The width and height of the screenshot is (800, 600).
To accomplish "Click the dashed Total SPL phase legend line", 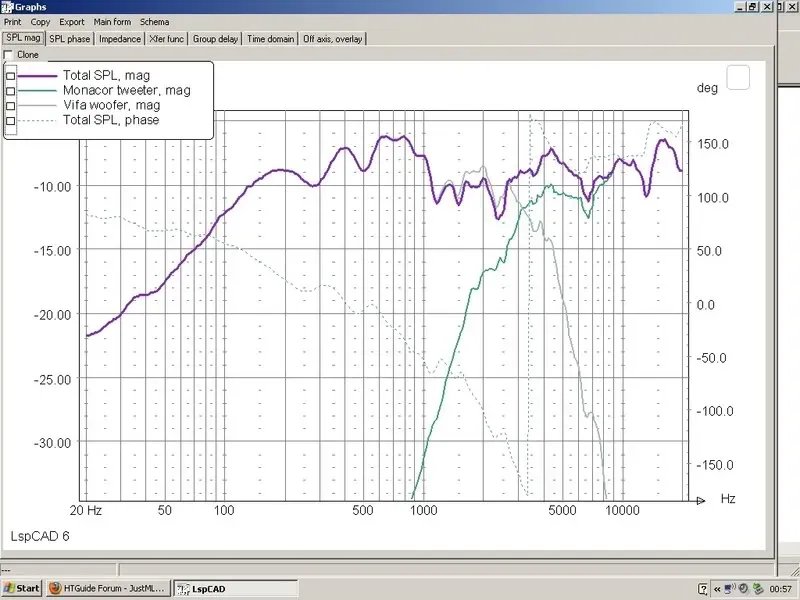I will 37,120.
